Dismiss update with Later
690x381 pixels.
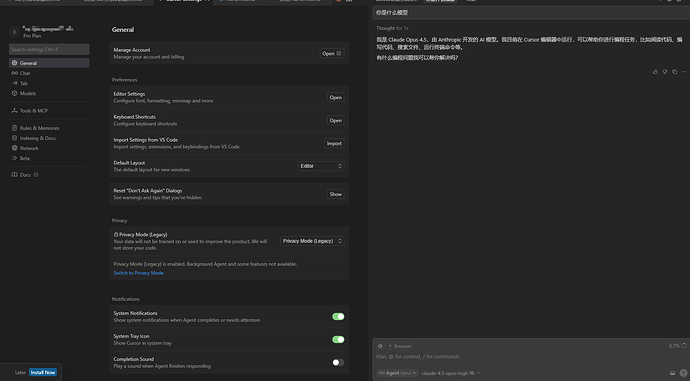(x=20, y=372)
